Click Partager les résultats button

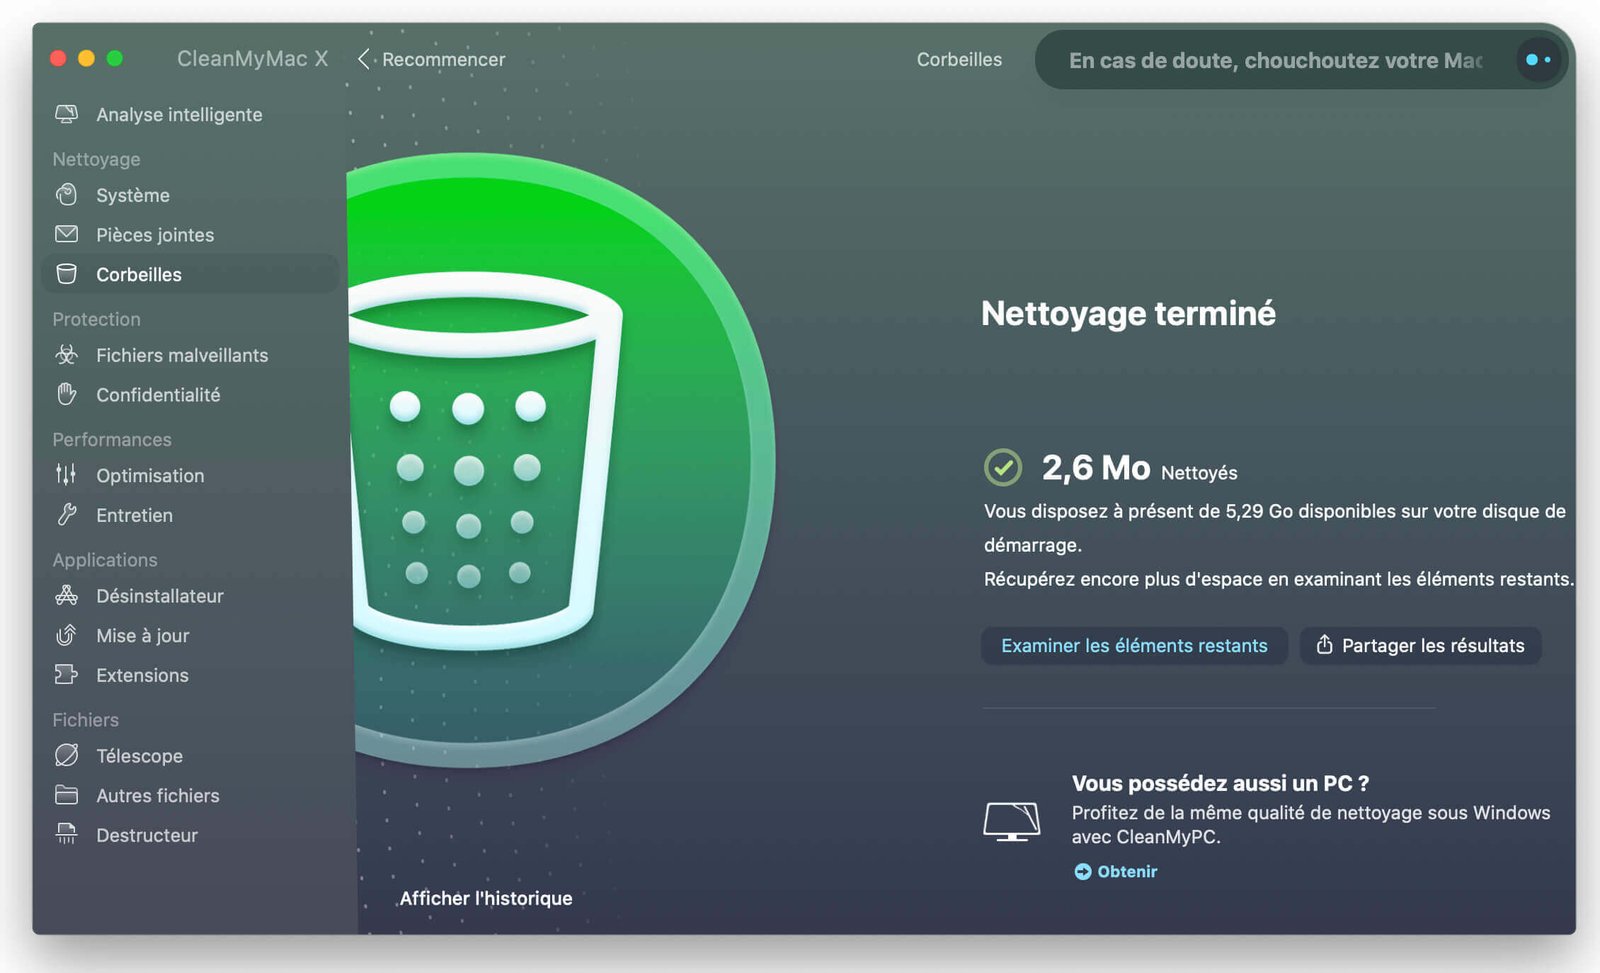pos(1420,645)
